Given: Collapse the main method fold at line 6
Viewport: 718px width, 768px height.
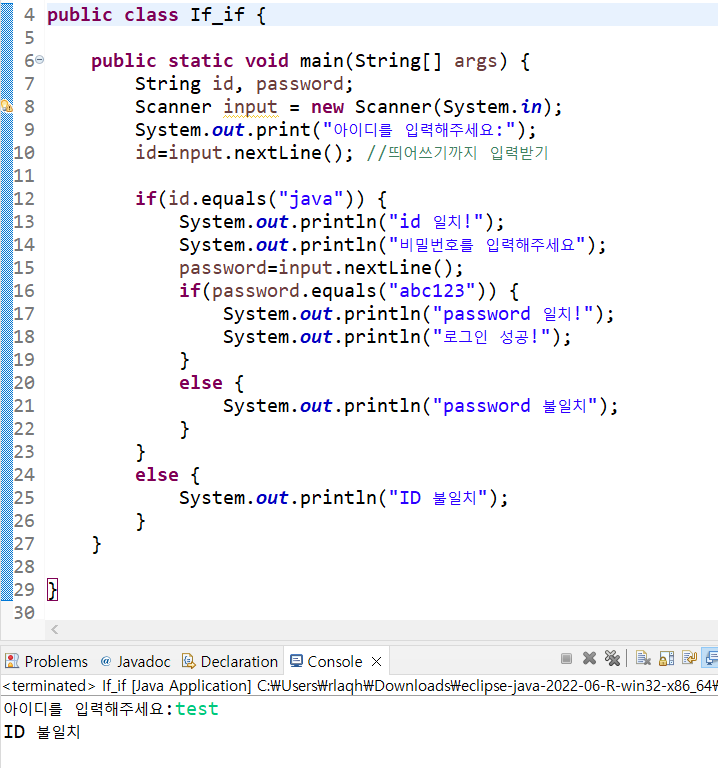Looking at the screenshot, I should click(40, 60).
